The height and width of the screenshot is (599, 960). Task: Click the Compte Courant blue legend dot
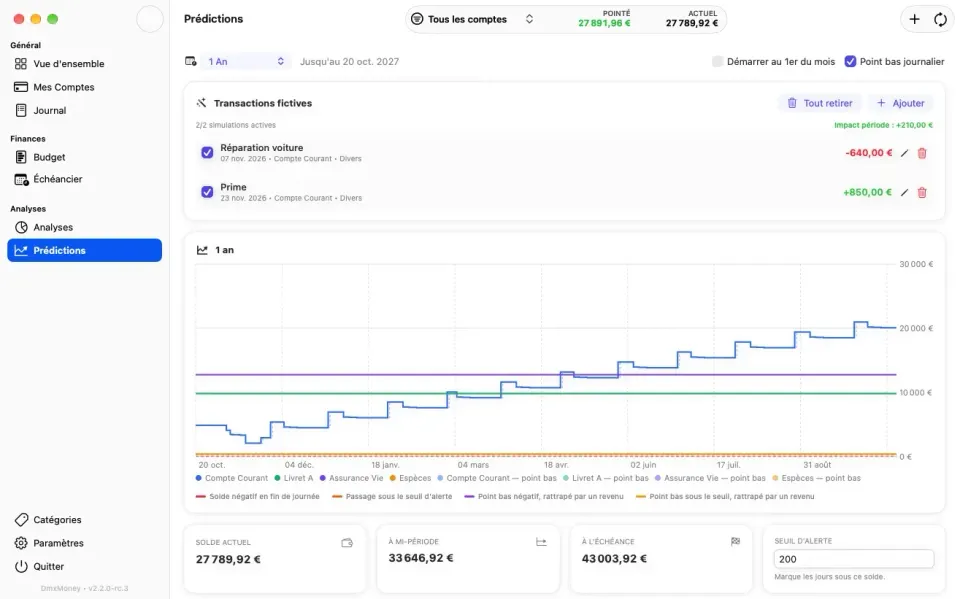(198, 478)
